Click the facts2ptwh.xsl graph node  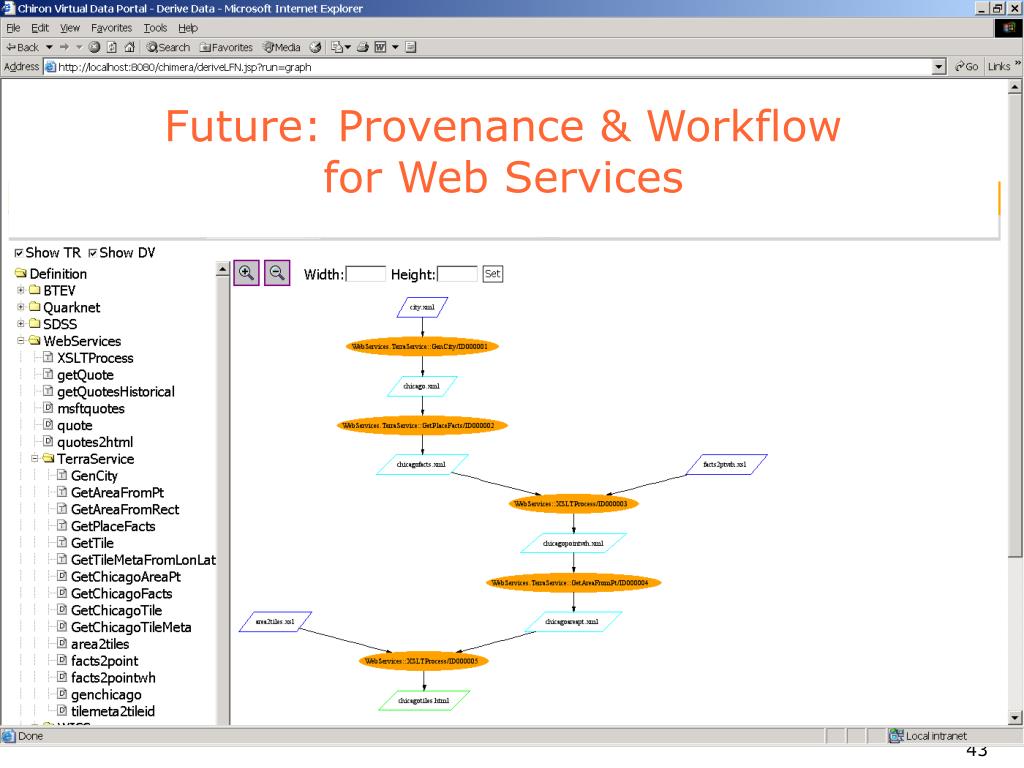click(726, 464)
